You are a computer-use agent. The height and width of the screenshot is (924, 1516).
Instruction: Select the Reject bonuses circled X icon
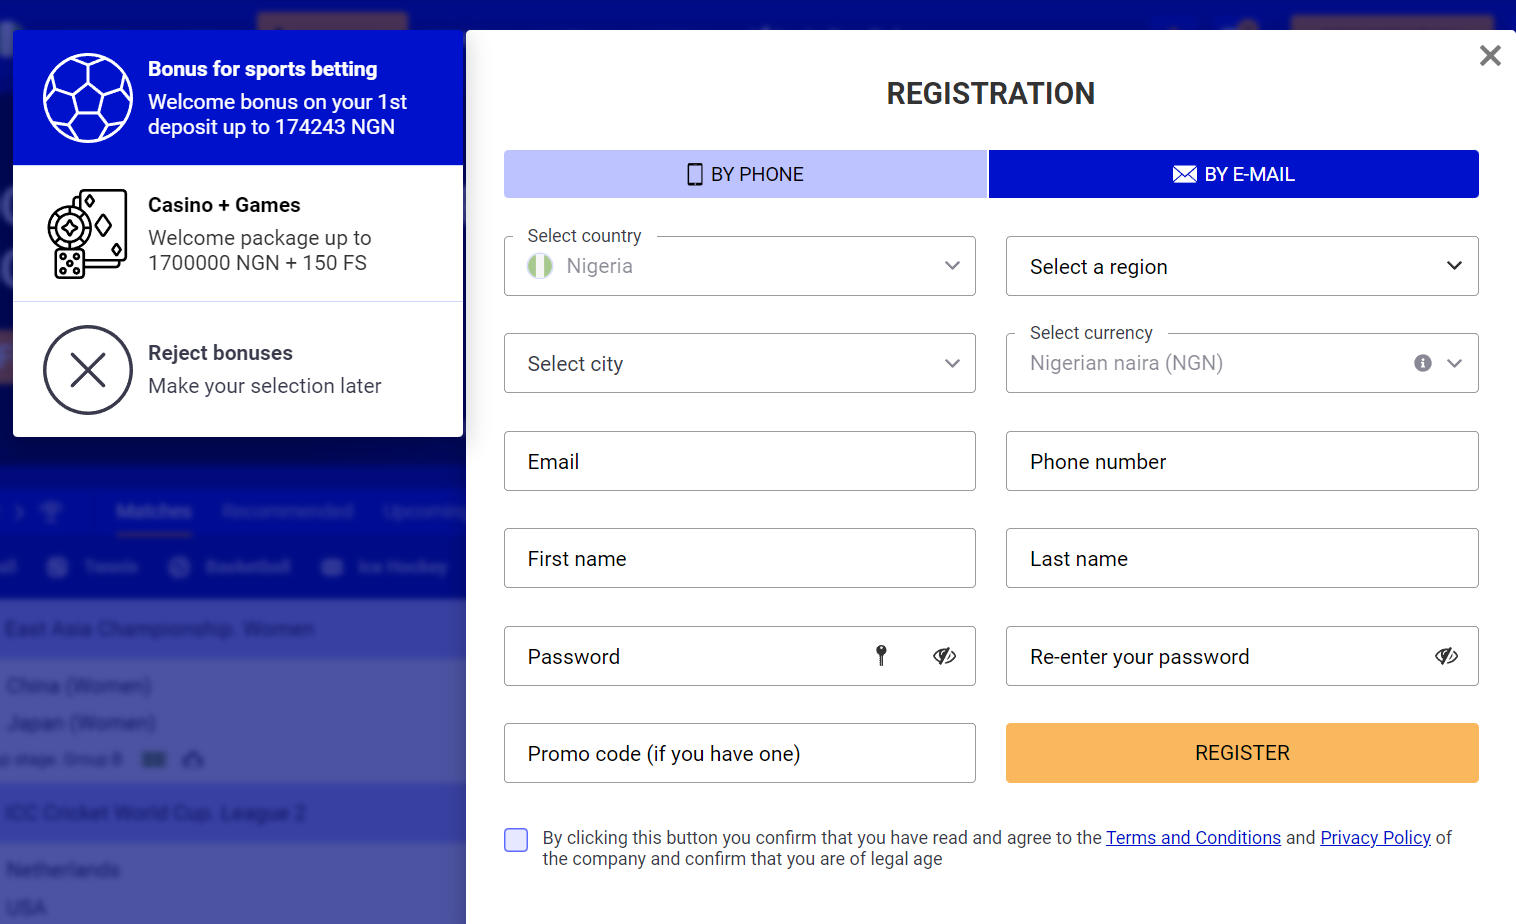[x=88, y=370]
